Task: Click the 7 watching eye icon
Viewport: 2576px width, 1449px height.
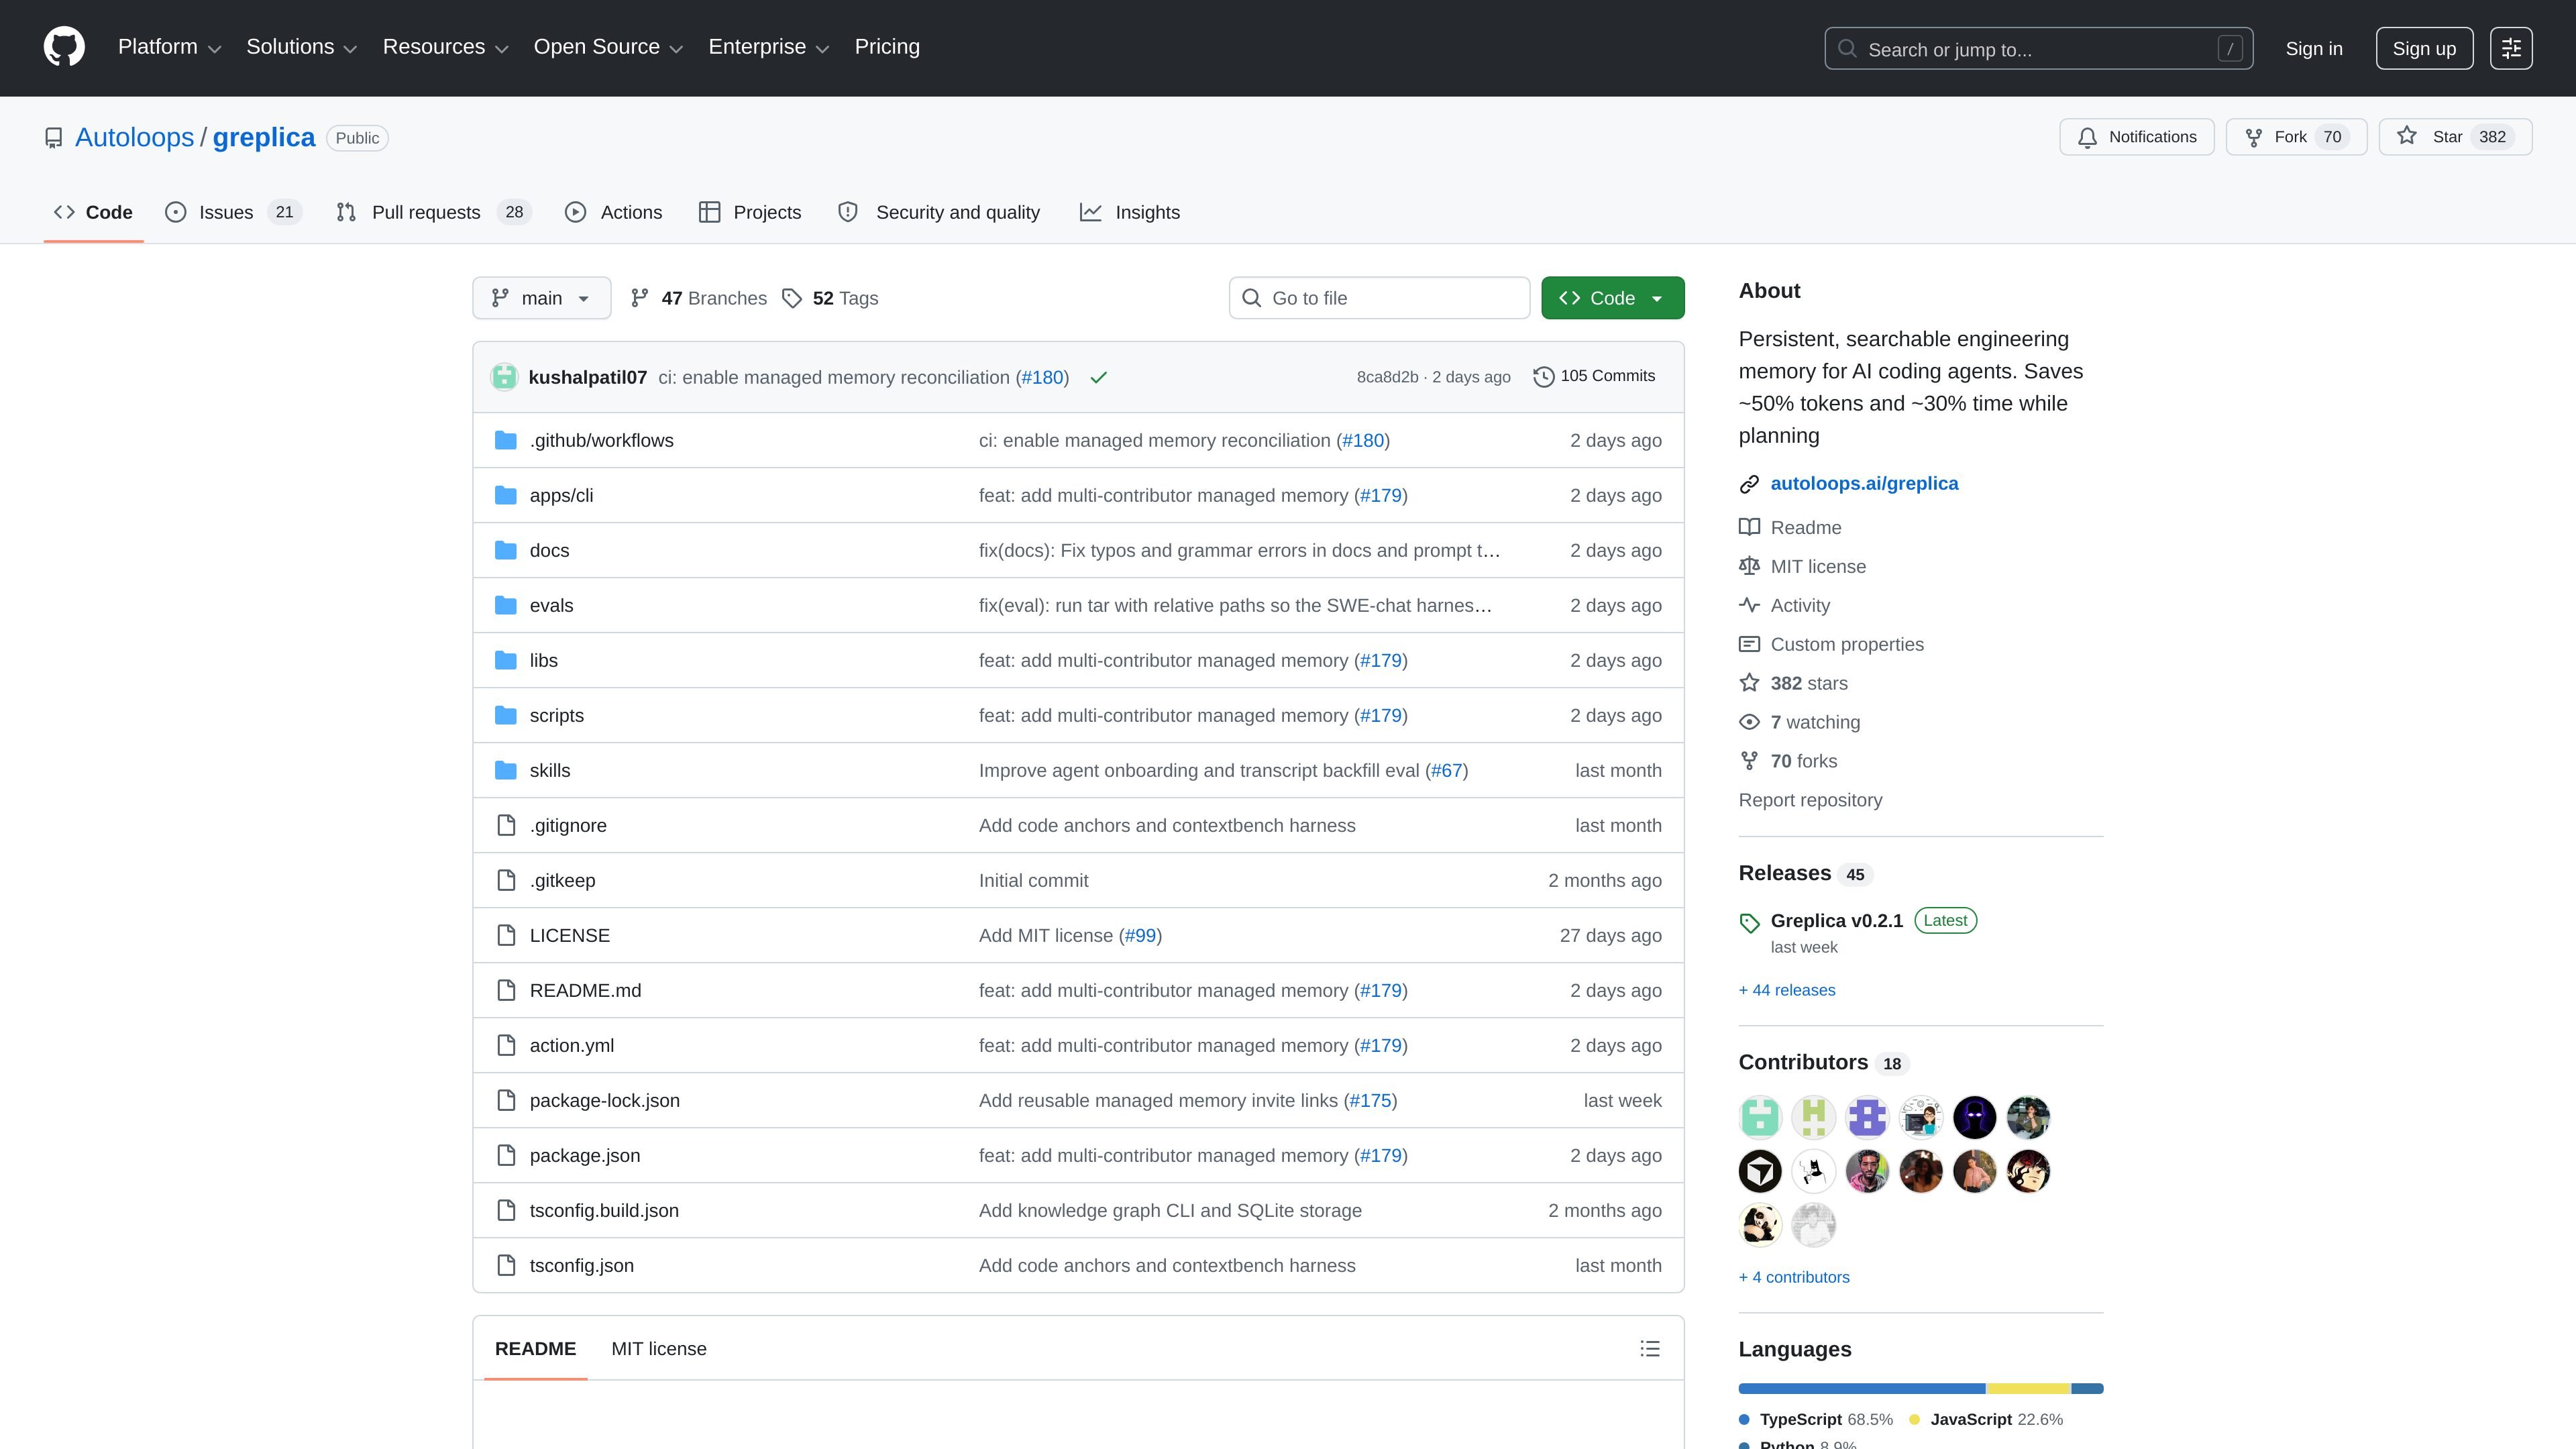Action: pyautogui.click(x=1749, y=722)
